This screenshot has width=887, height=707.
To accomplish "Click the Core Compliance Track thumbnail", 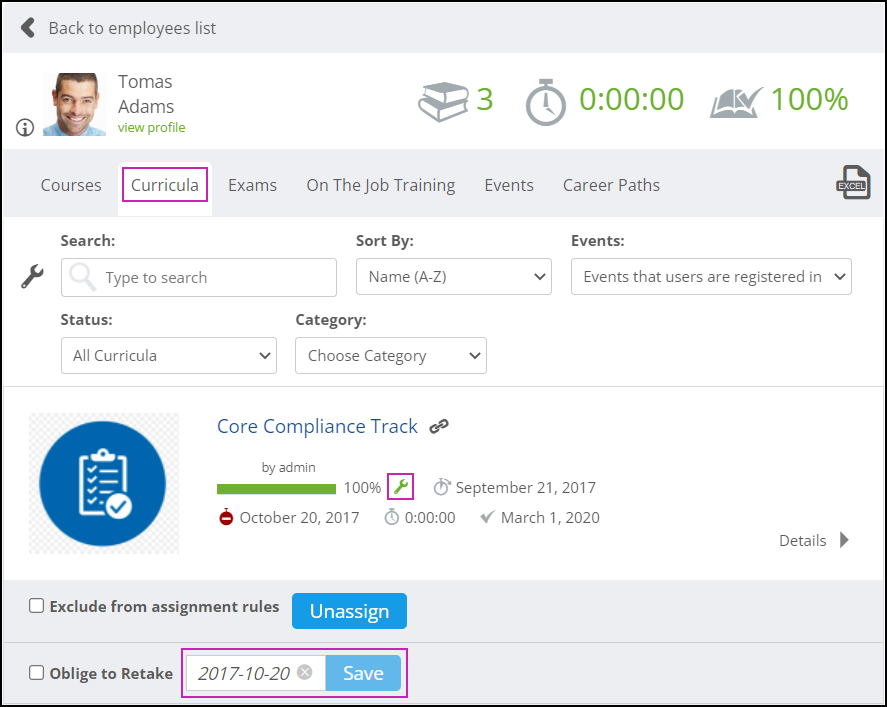I will point(104,483).
